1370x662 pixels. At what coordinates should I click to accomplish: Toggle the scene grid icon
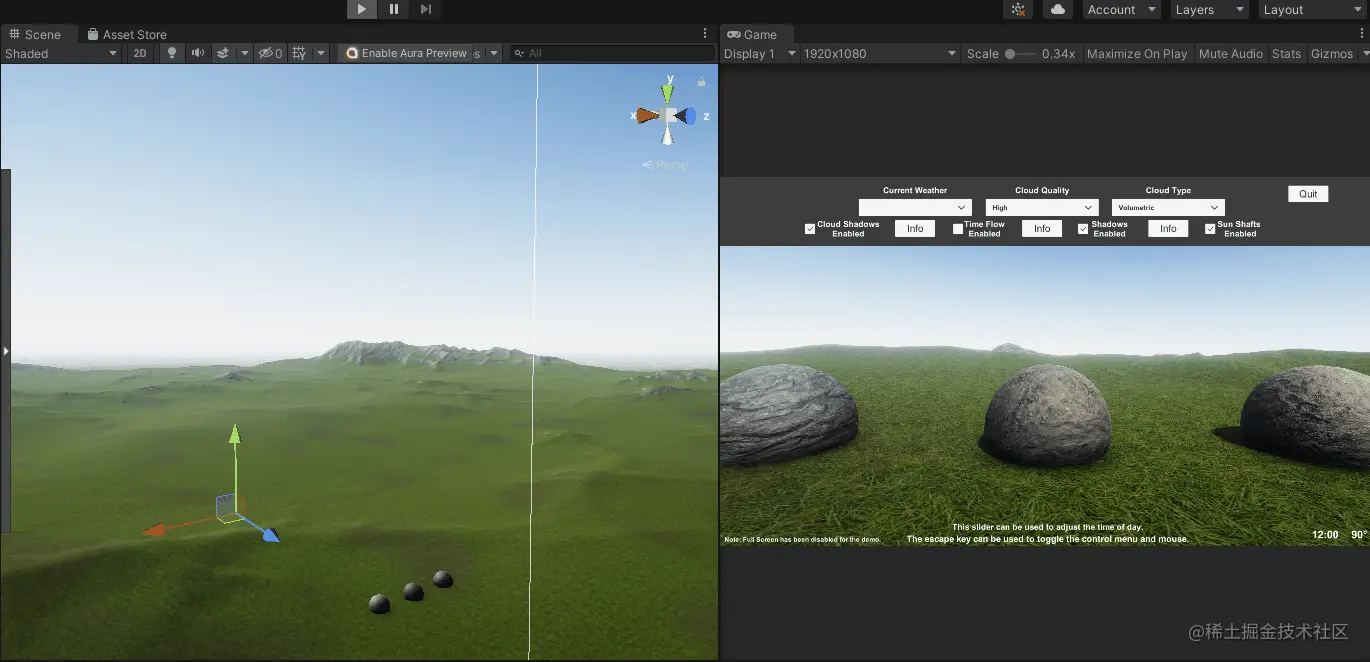point(299,53)
